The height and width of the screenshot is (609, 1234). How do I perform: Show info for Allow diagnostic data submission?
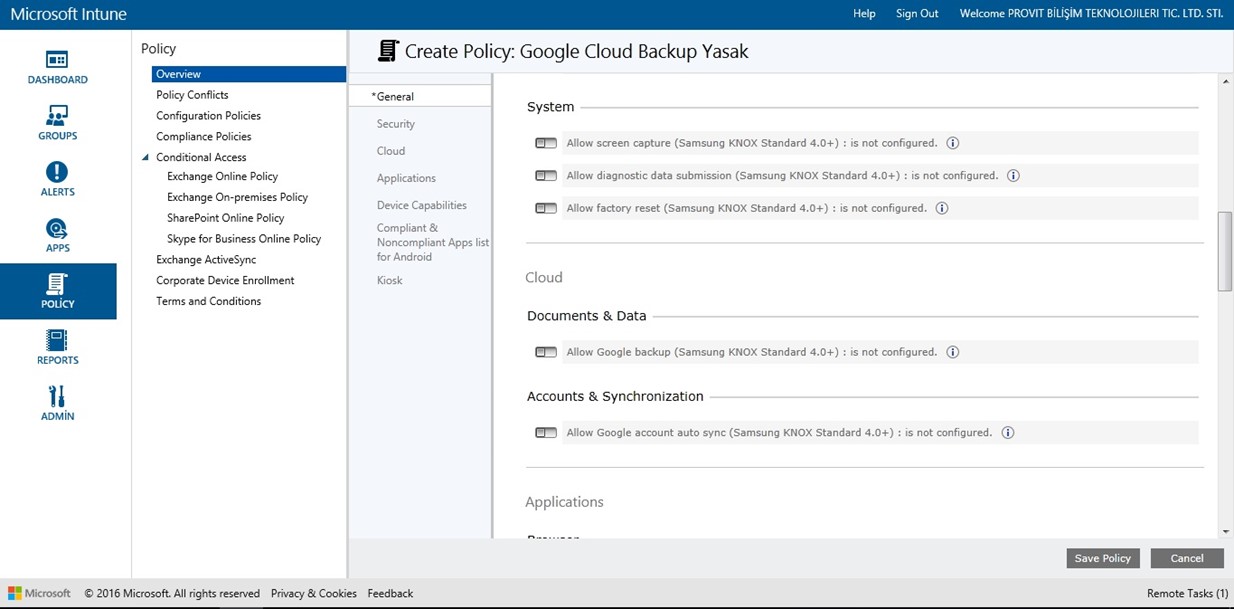[x=1013, y=176]
